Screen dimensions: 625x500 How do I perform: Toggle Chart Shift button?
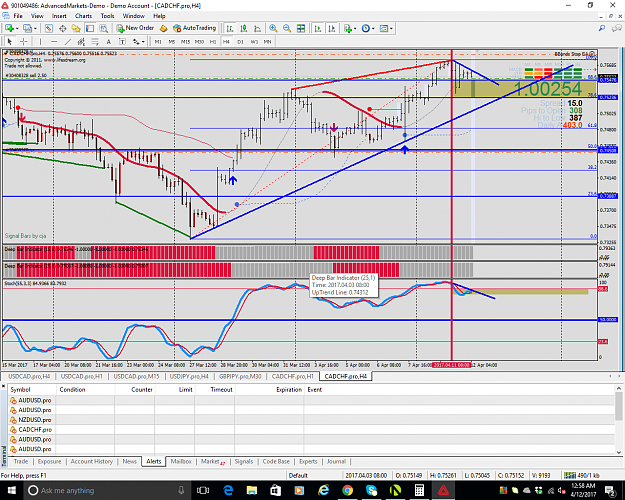[x=332, y=28]
